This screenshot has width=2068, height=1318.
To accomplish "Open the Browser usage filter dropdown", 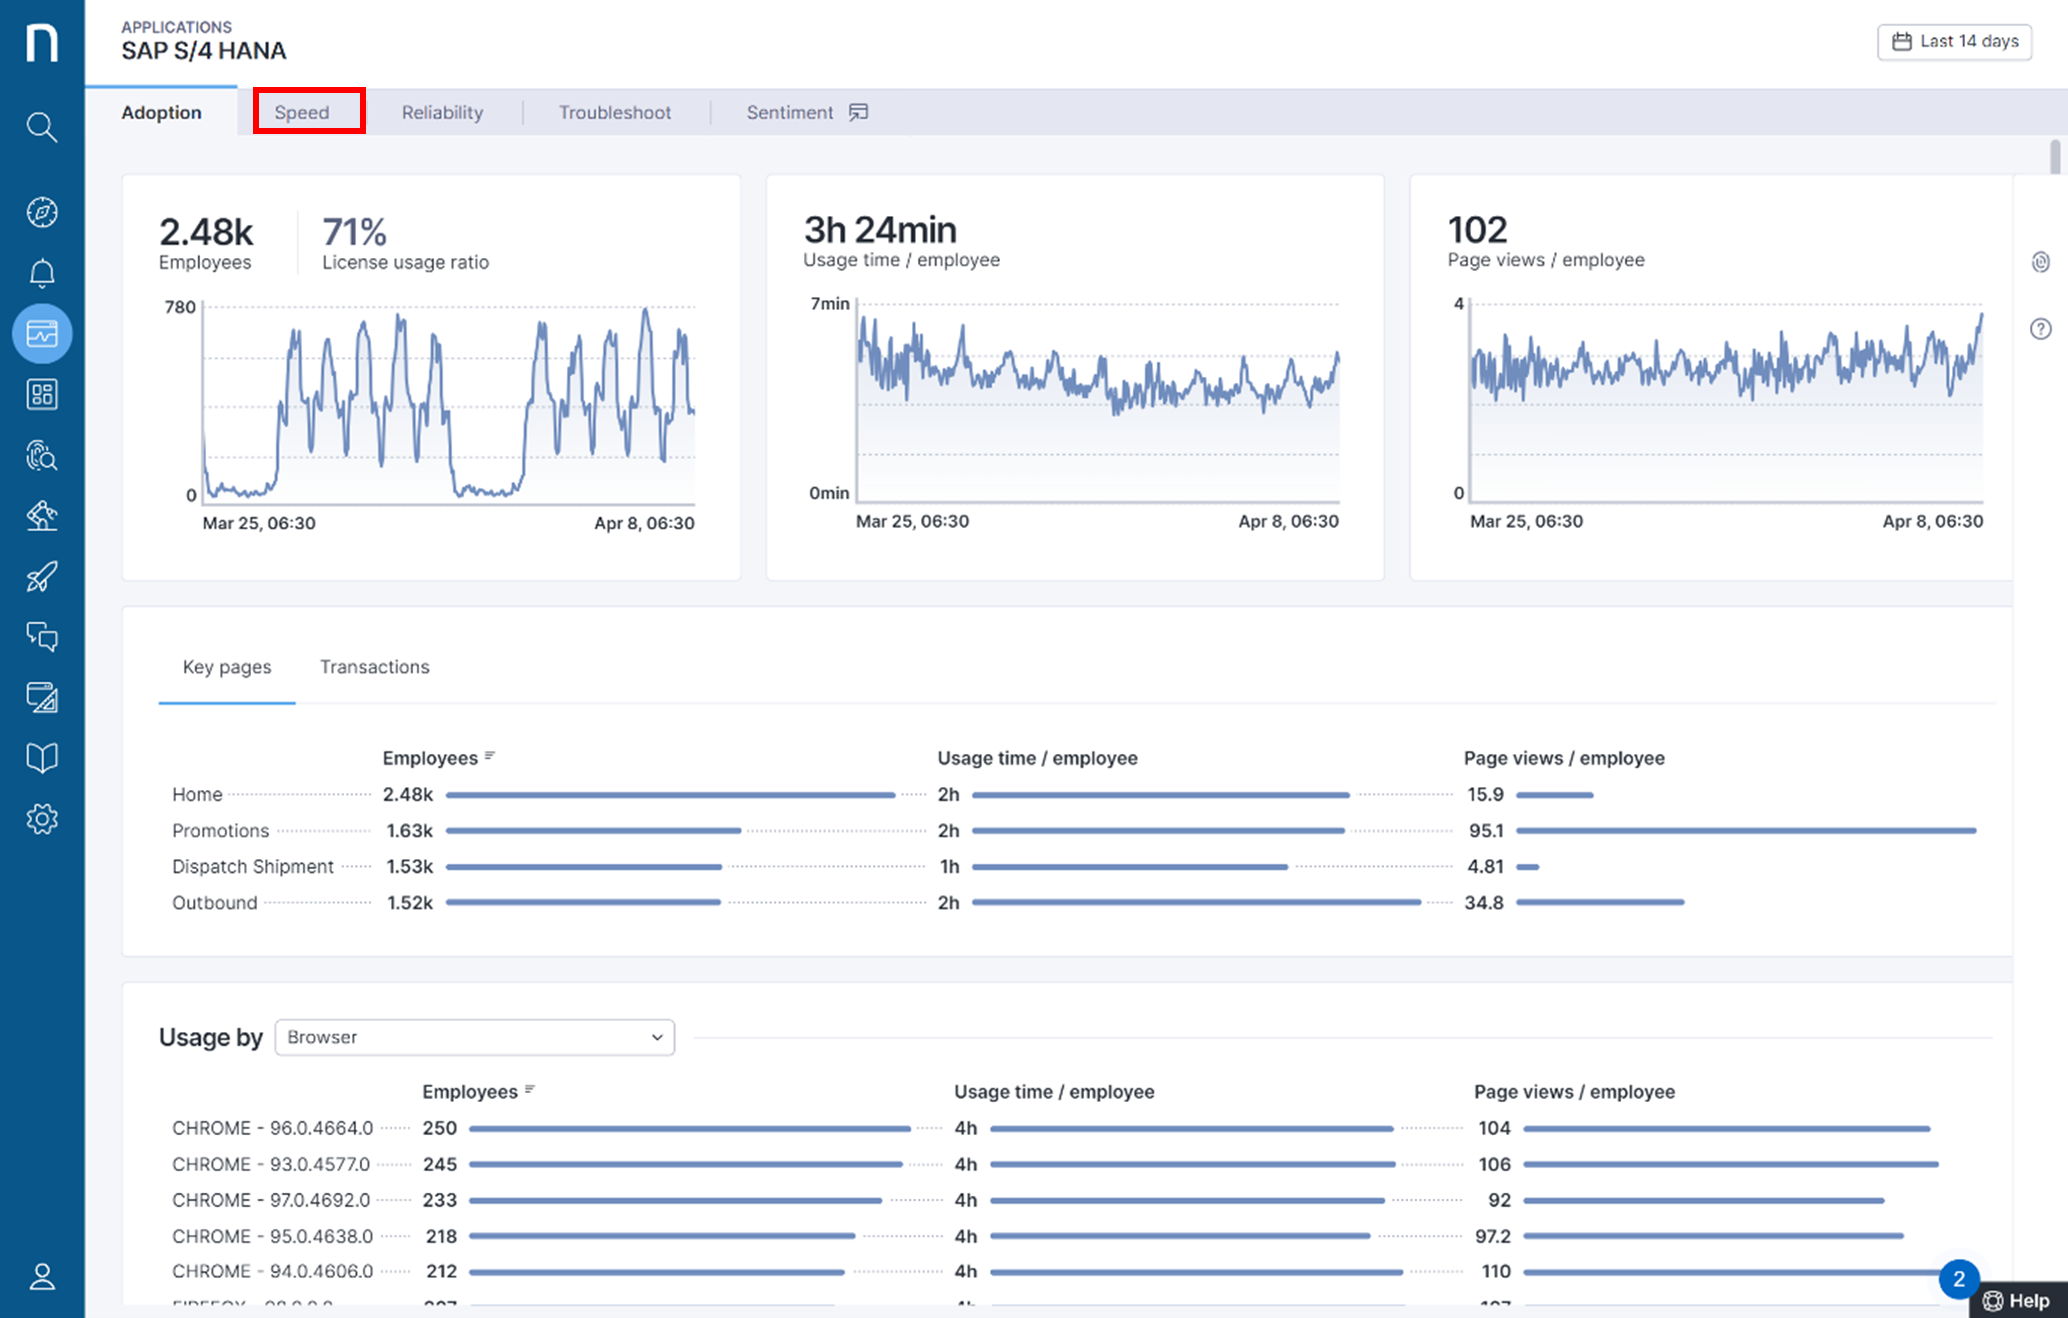I will pyautogui.click(x=474, y=1037).
